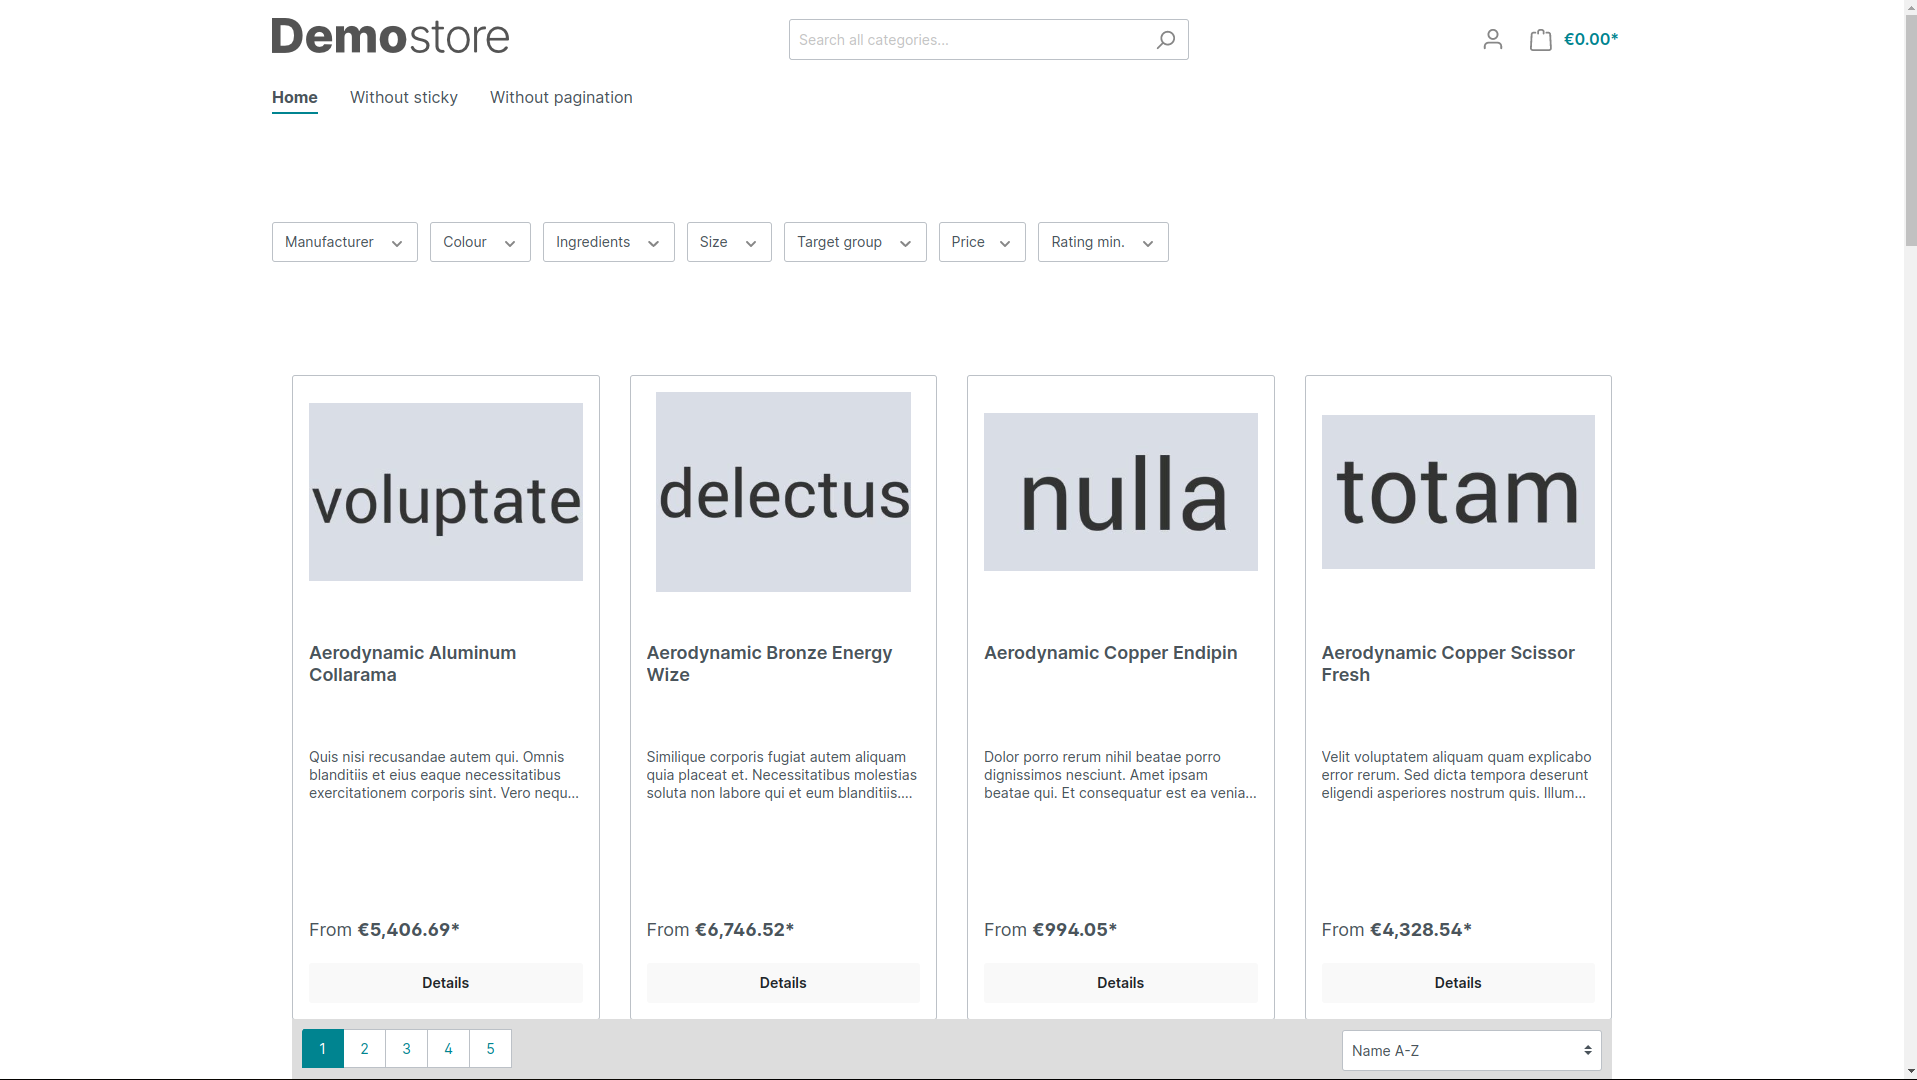The image size is (1917, 1080).
Task: Go to the Home navigation tab
Action: (294, 97)
